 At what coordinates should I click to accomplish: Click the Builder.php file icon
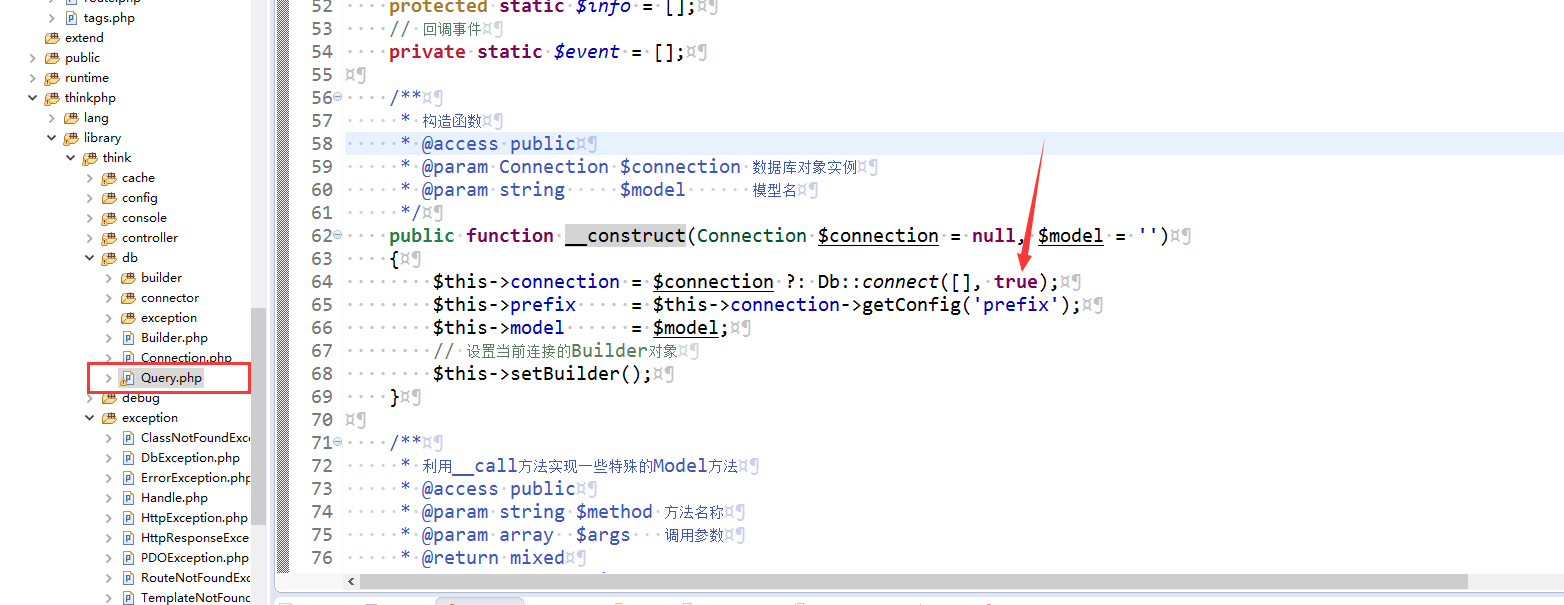coord(128,338)
